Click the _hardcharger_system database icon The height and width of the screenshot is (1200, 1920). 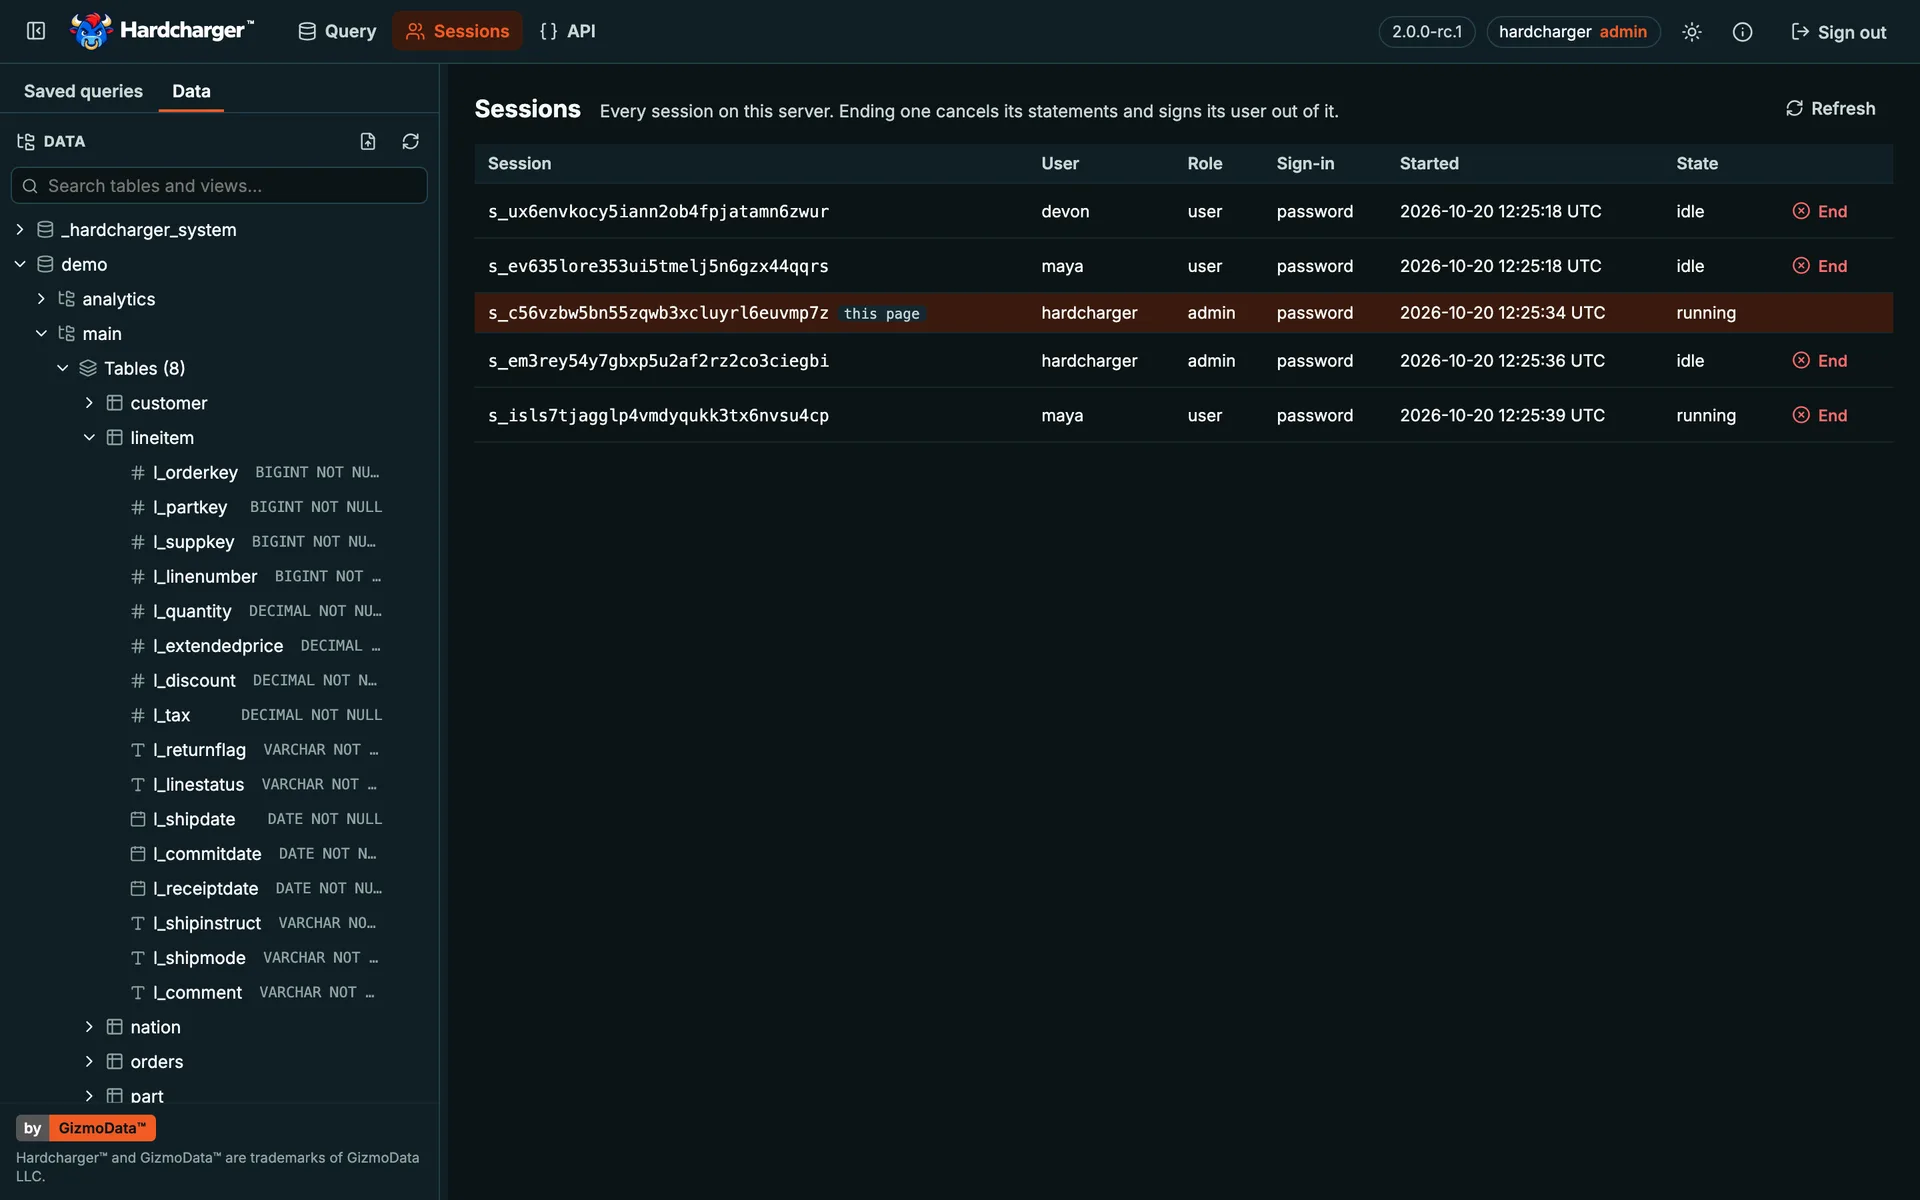45,230
